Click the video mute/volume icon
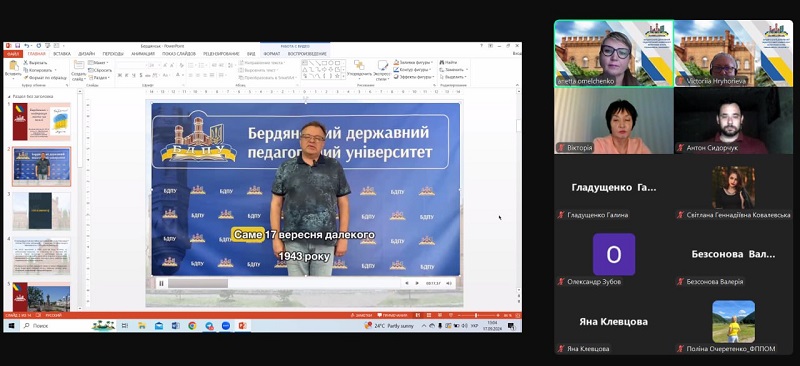 point(449,283)
